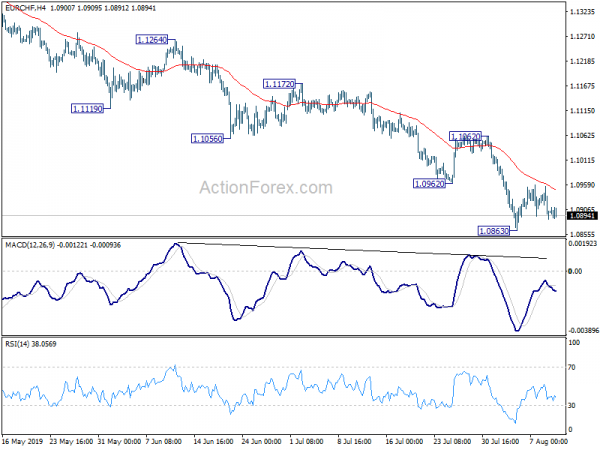600x450 pixels.
Task: Click the 16 Jul 00:00 time label
Action: click(404, 441)
